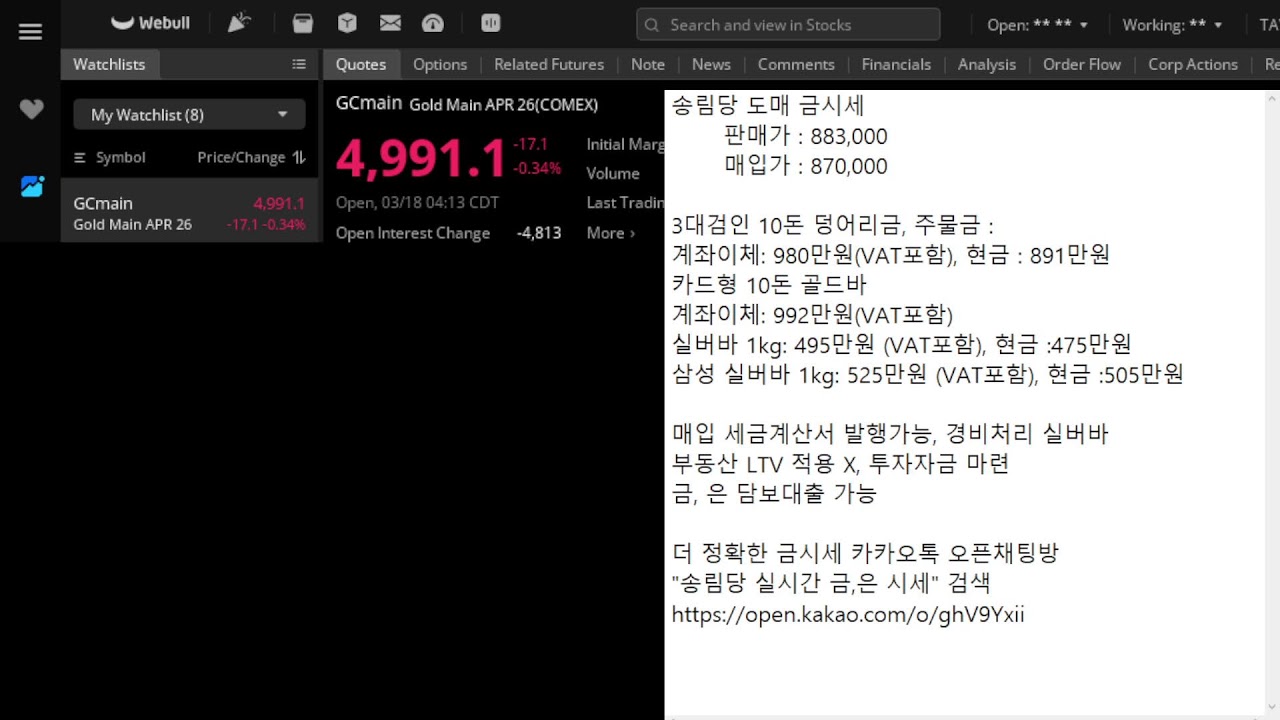Click the Symbol column header
1280x720 pixels.
click(120, 158)
